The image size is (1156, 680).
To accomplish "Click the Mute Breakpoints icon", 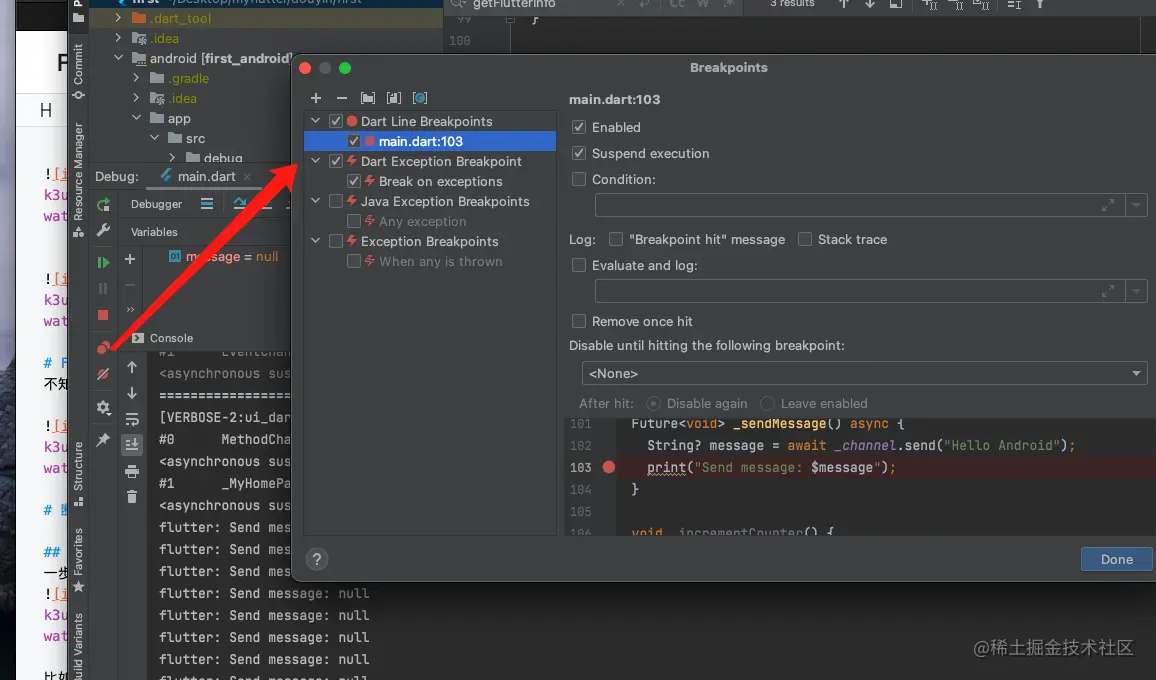I will click(x=103, y=375).
